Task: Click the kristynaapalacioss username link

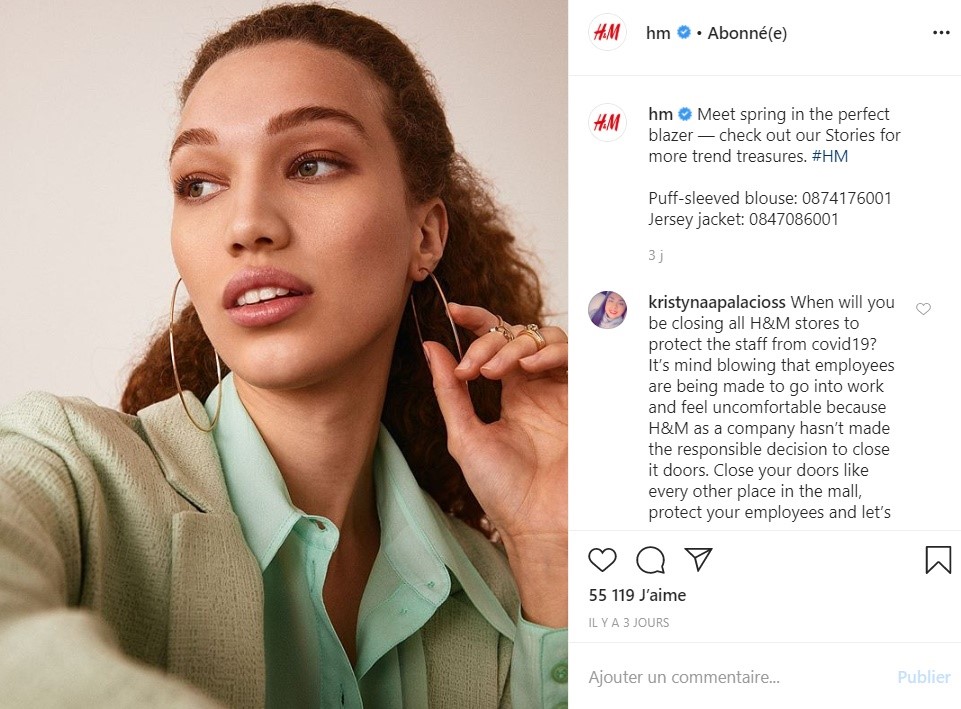Action: click(716, 302)
